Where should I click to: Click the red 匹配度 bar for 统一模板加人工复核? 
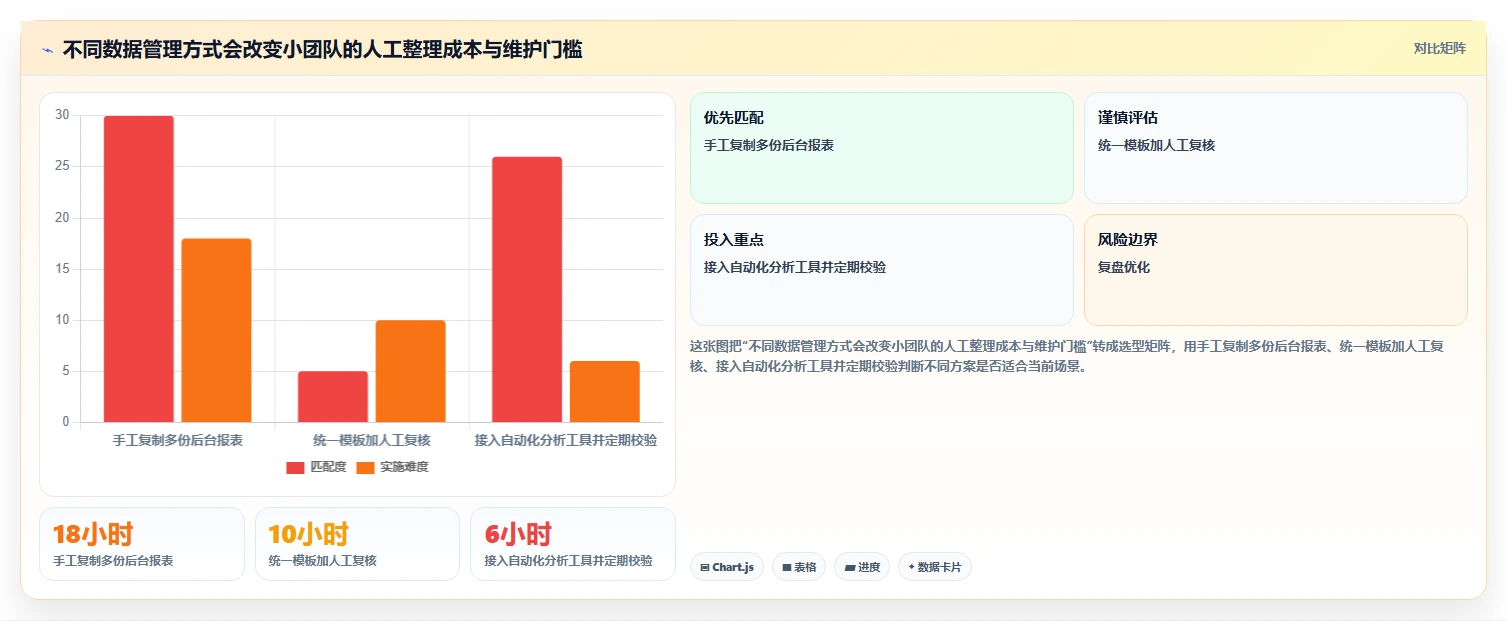pos(333,396)
